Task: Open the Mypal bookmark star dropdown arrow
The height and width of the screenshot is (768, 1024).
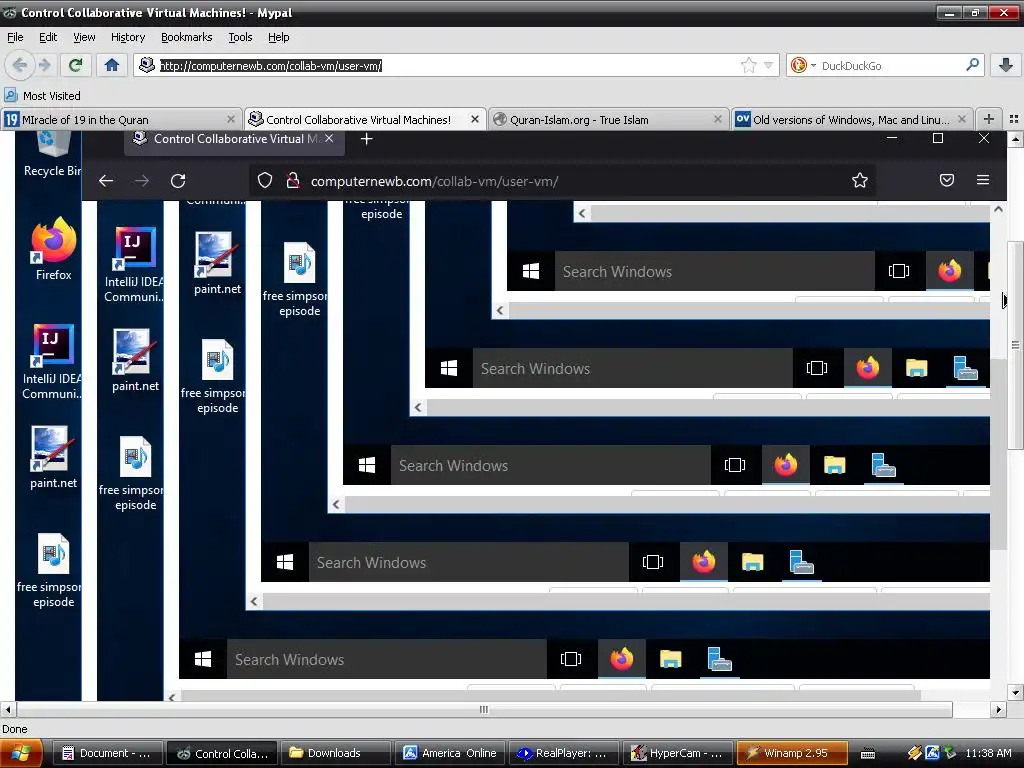Action: 769,65
